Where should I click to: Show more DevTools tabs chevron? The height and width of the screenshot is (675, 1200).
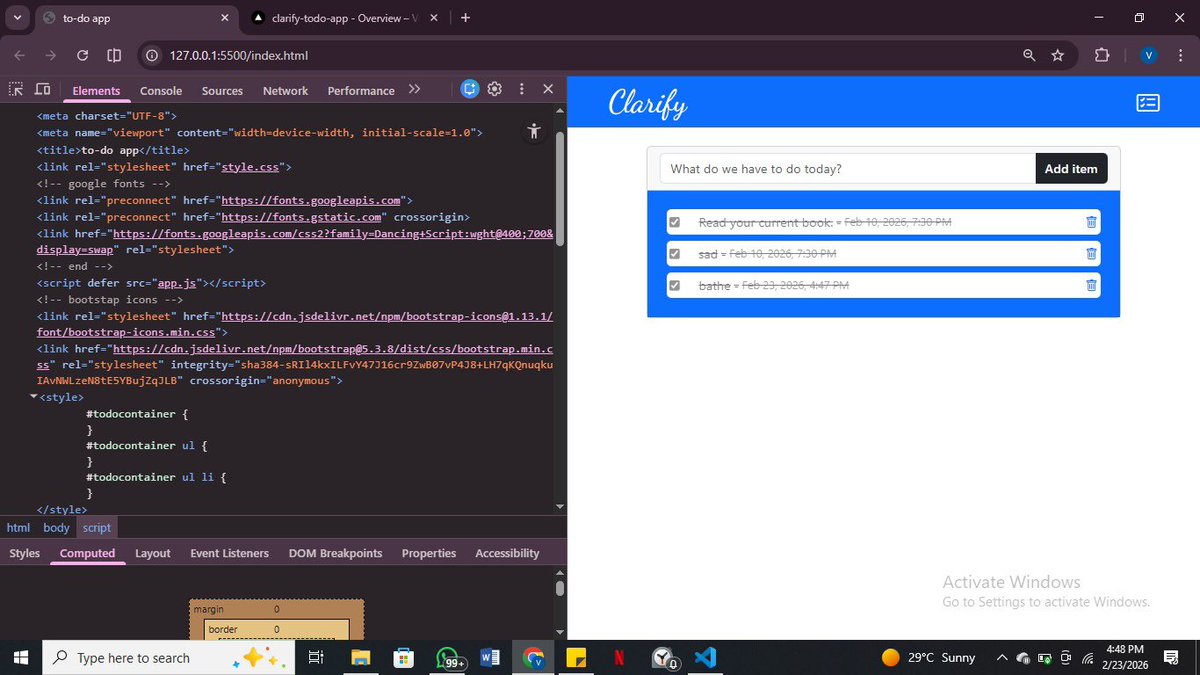tap(414, 89)
